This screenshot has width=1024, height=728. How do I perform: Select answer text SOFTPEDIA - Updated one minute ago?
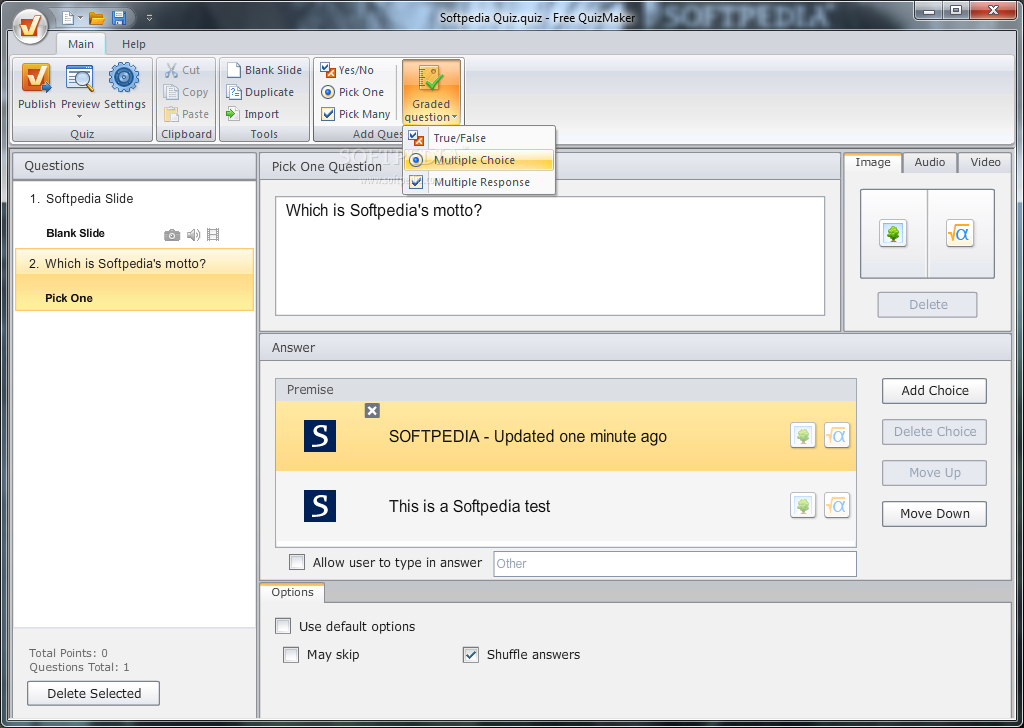(x=528, y=436)
